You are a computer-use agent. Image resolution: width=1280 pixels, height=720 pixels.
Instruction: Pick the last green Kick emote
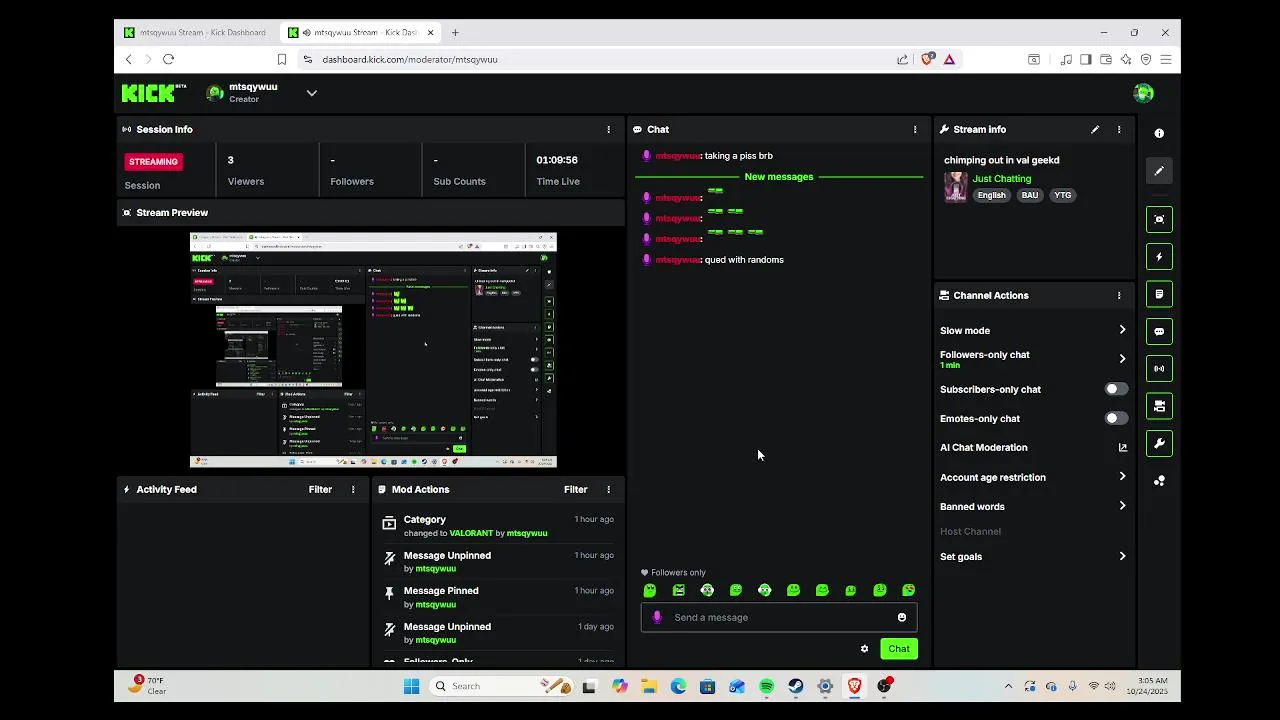pos(908,591)
